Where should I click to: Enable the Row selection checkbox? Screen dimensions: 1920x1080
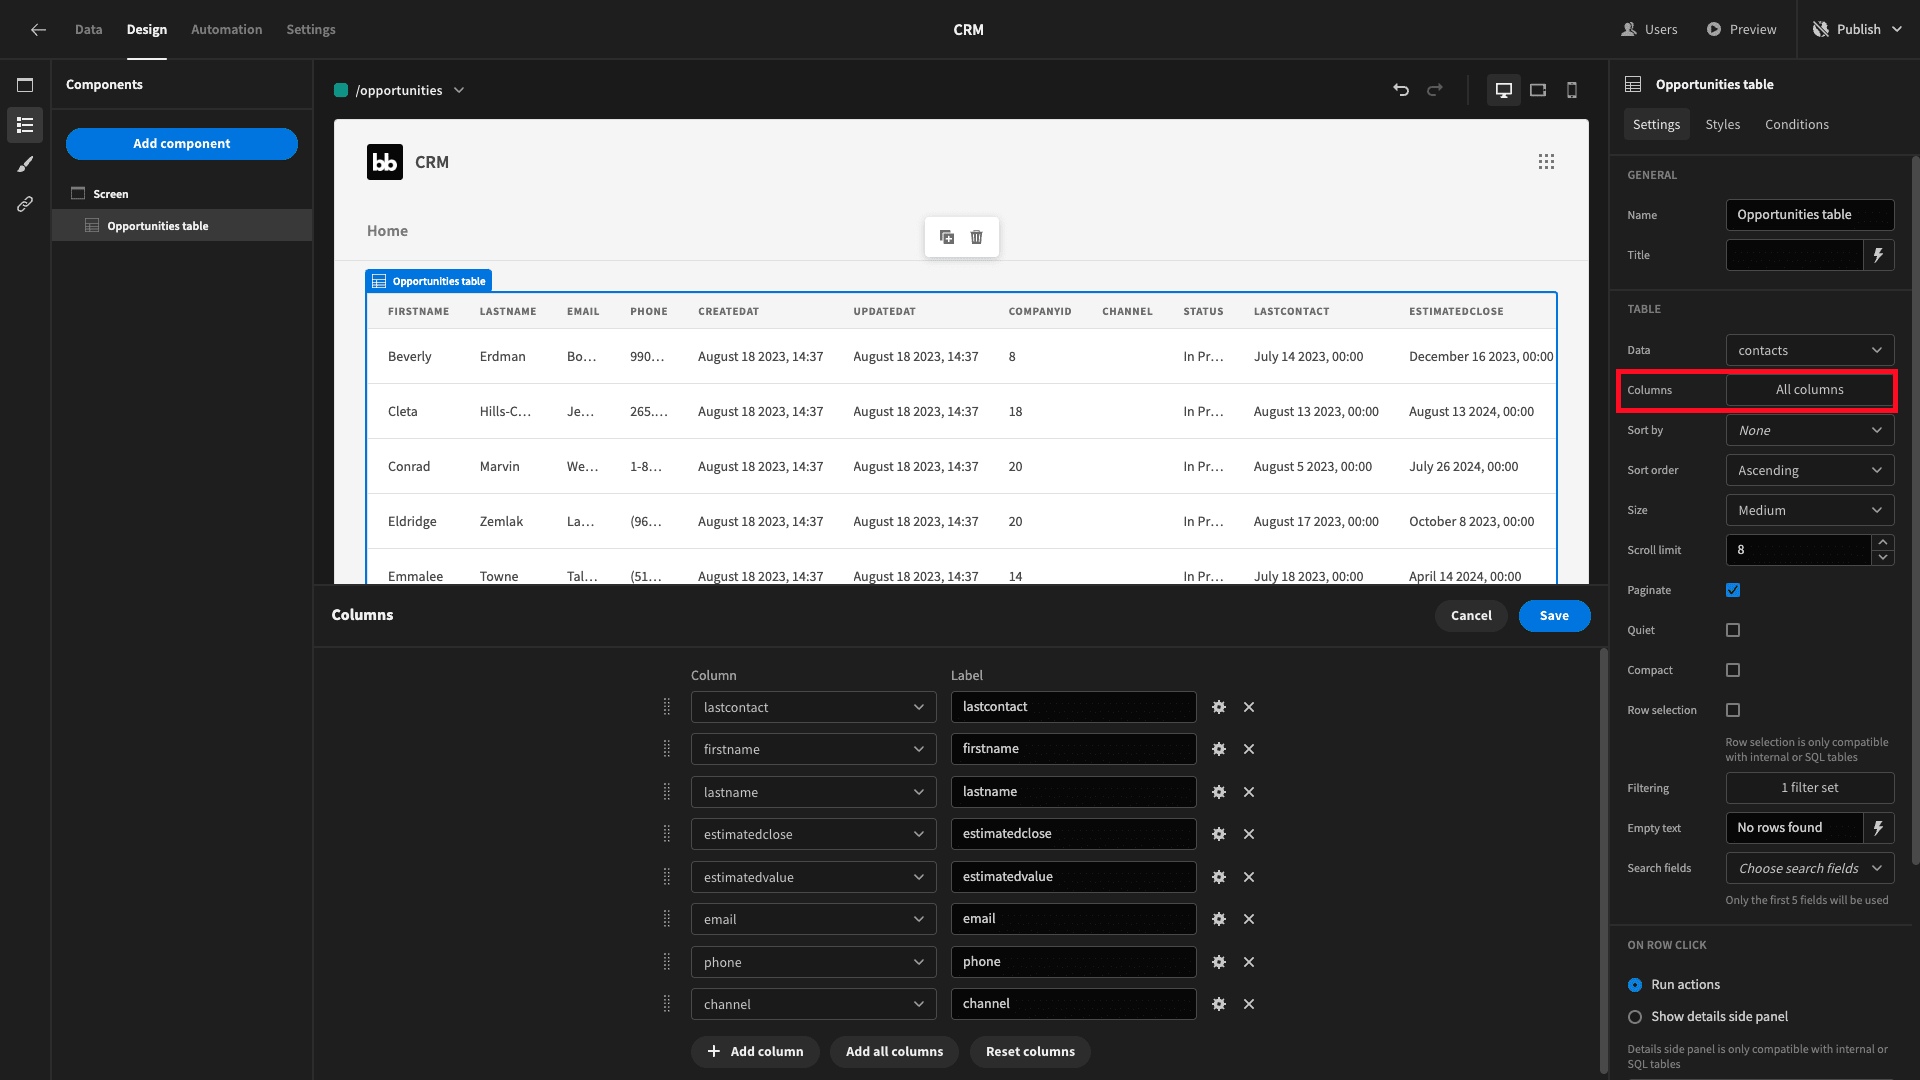[x=1733, y=710]
